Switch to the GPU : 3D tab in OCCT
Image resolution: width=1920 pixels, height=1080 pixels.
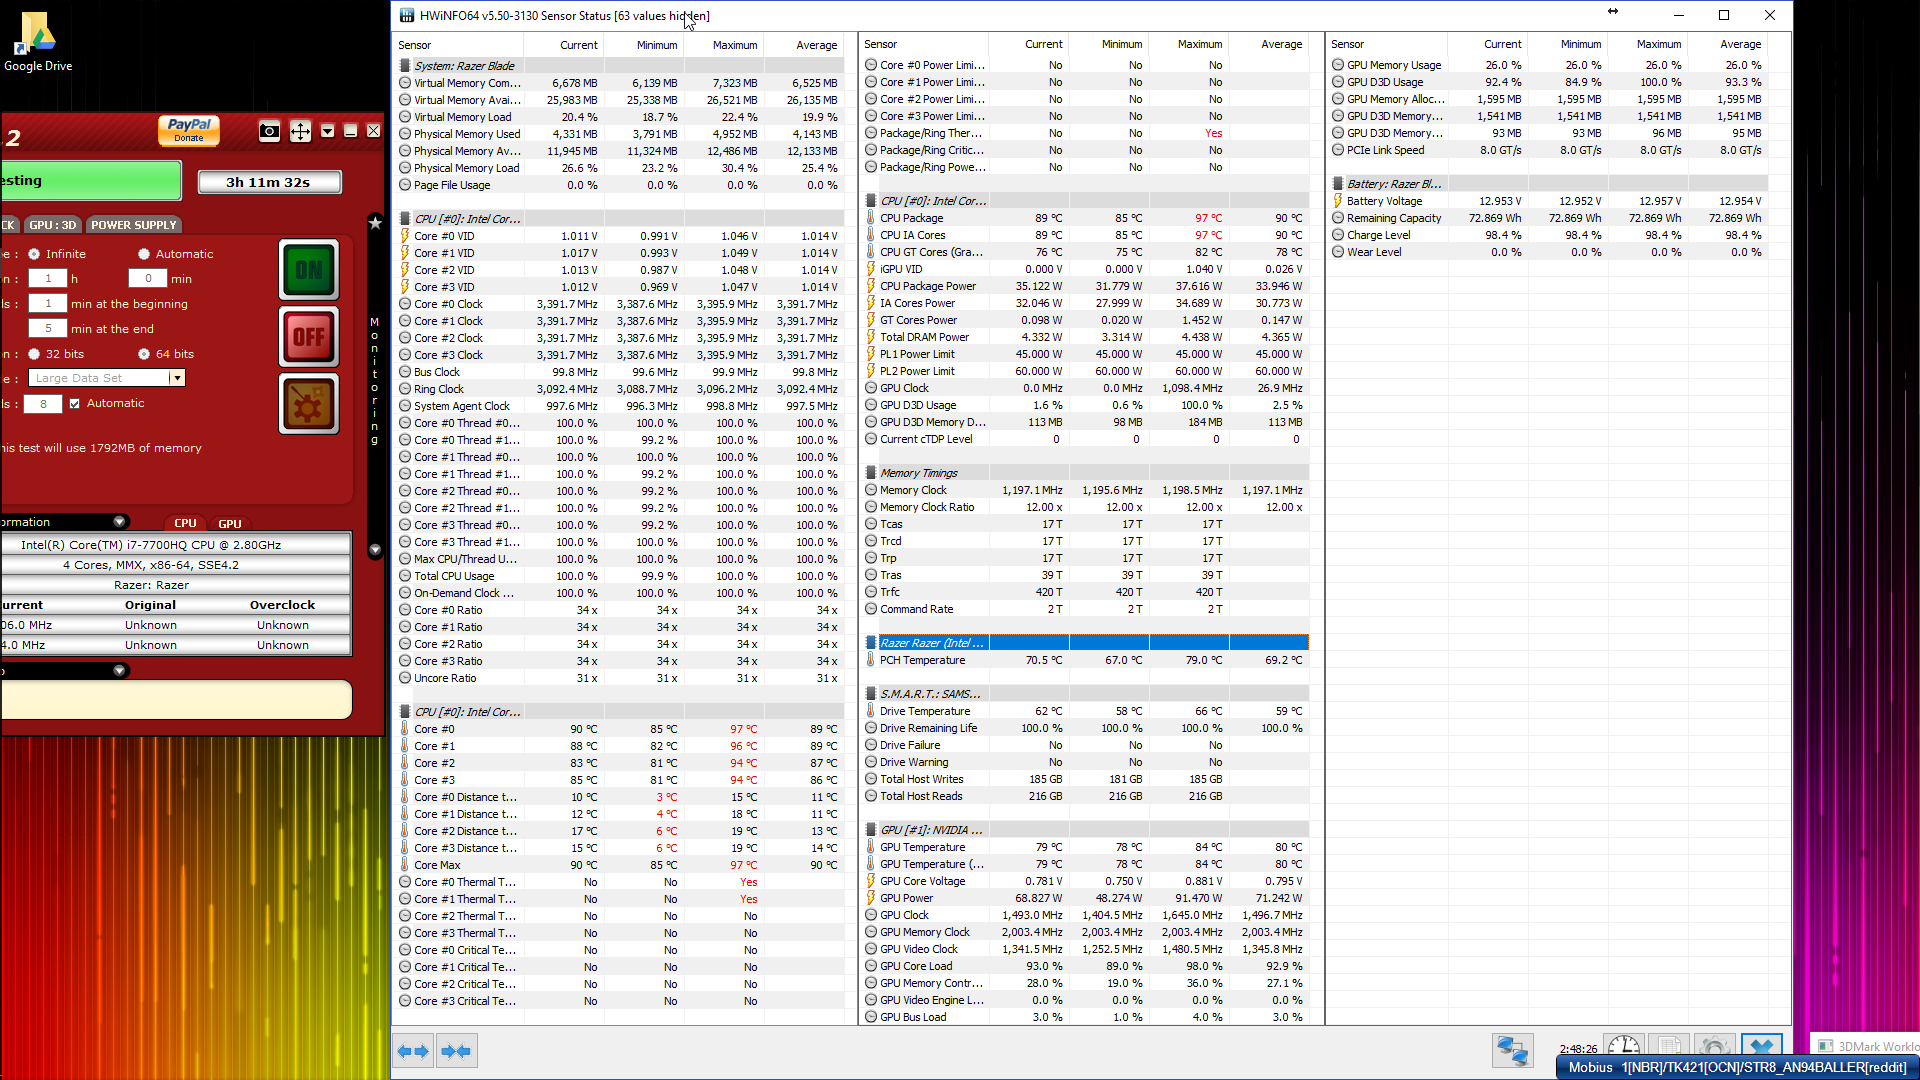pos(53,225)
